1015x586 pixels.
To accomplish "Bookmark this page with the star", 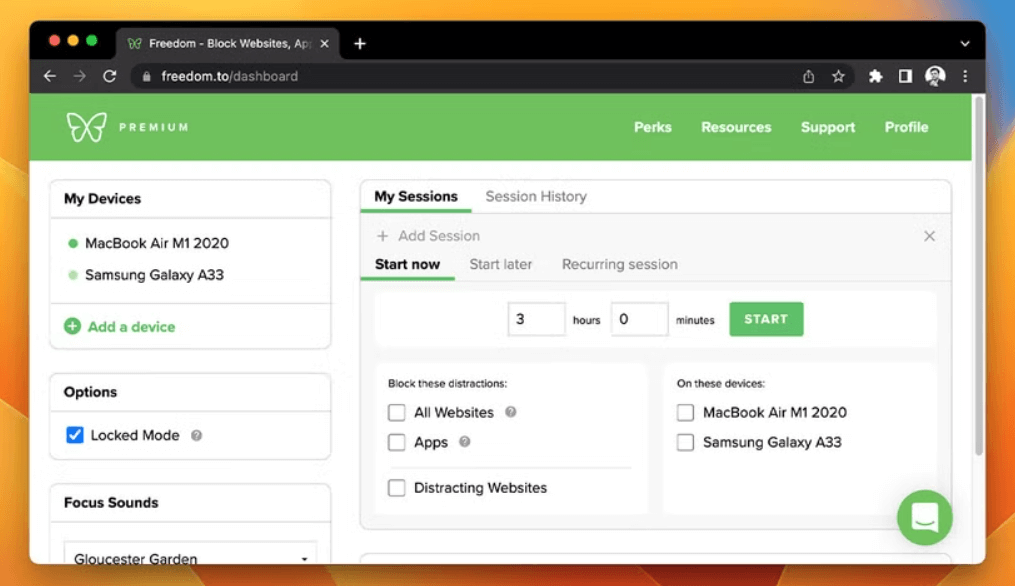I will 838,76.
